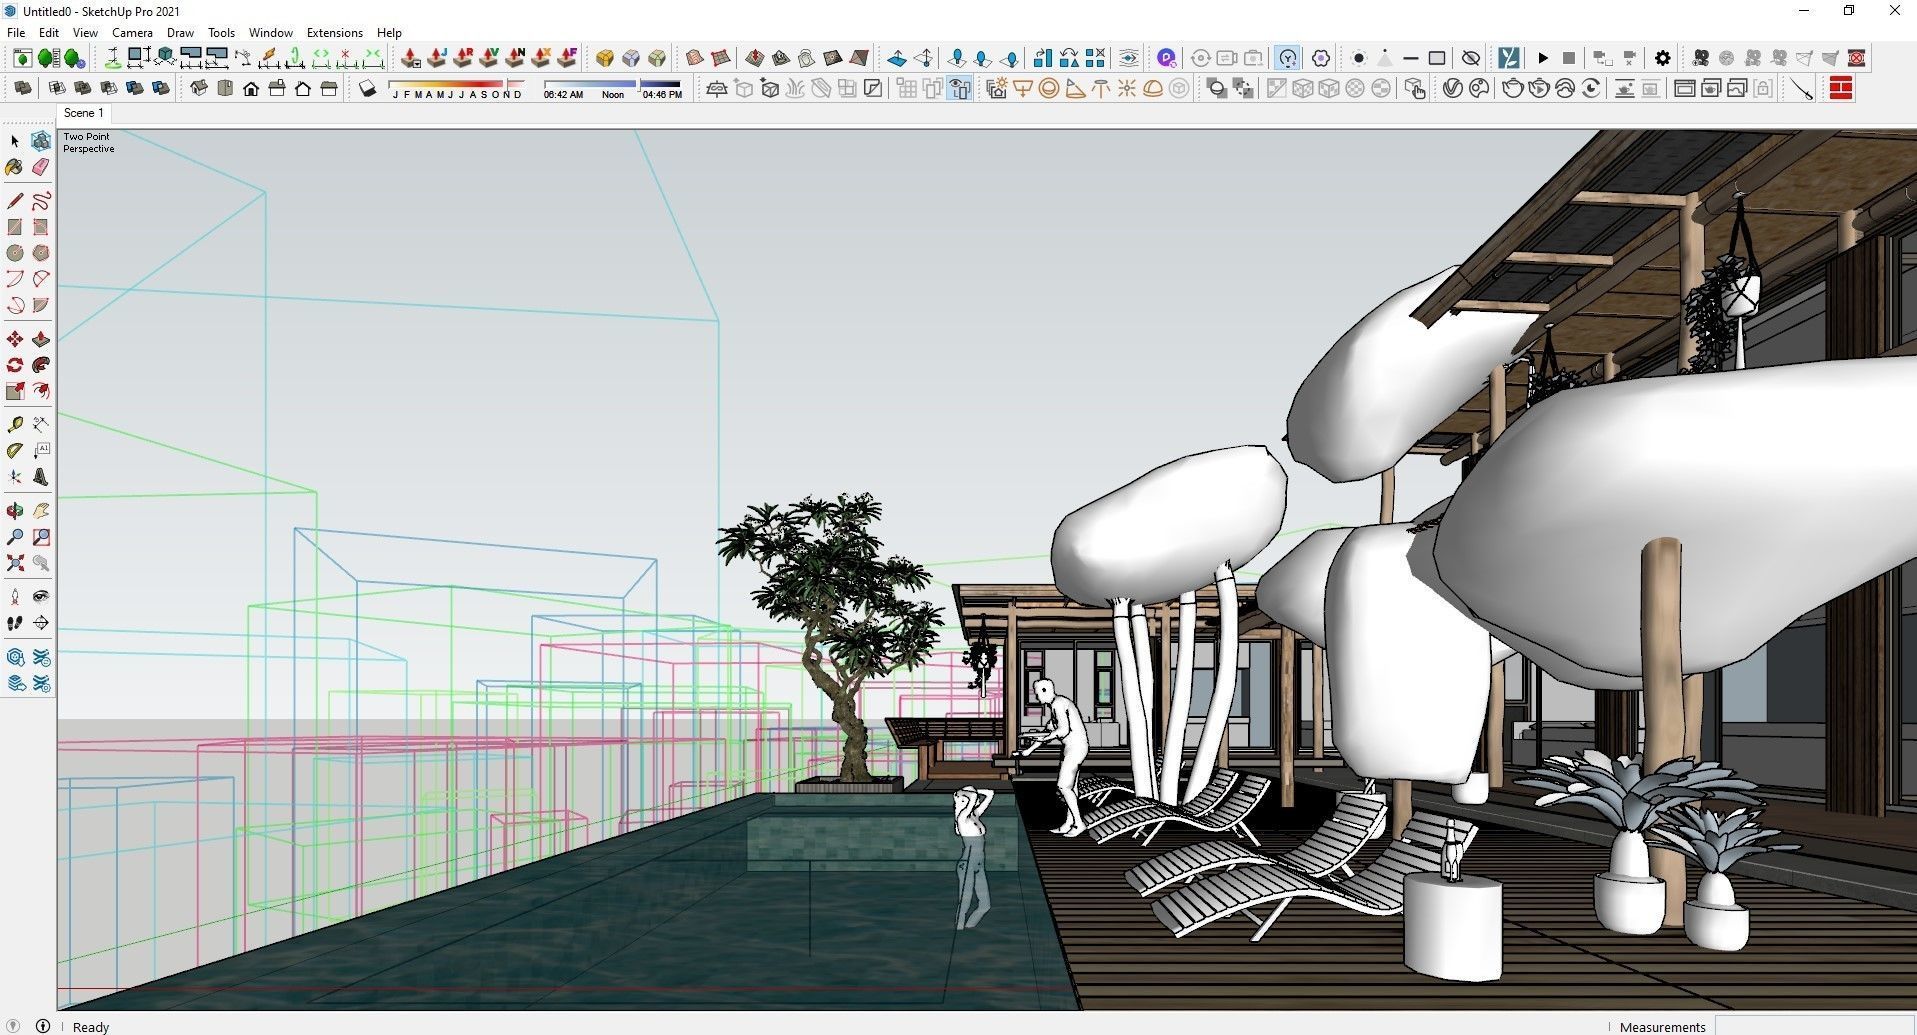Image resolution: width=1917 pixels, height=1035 pixels.
Task: Select the Rotate tool
Action: (15, 365)
